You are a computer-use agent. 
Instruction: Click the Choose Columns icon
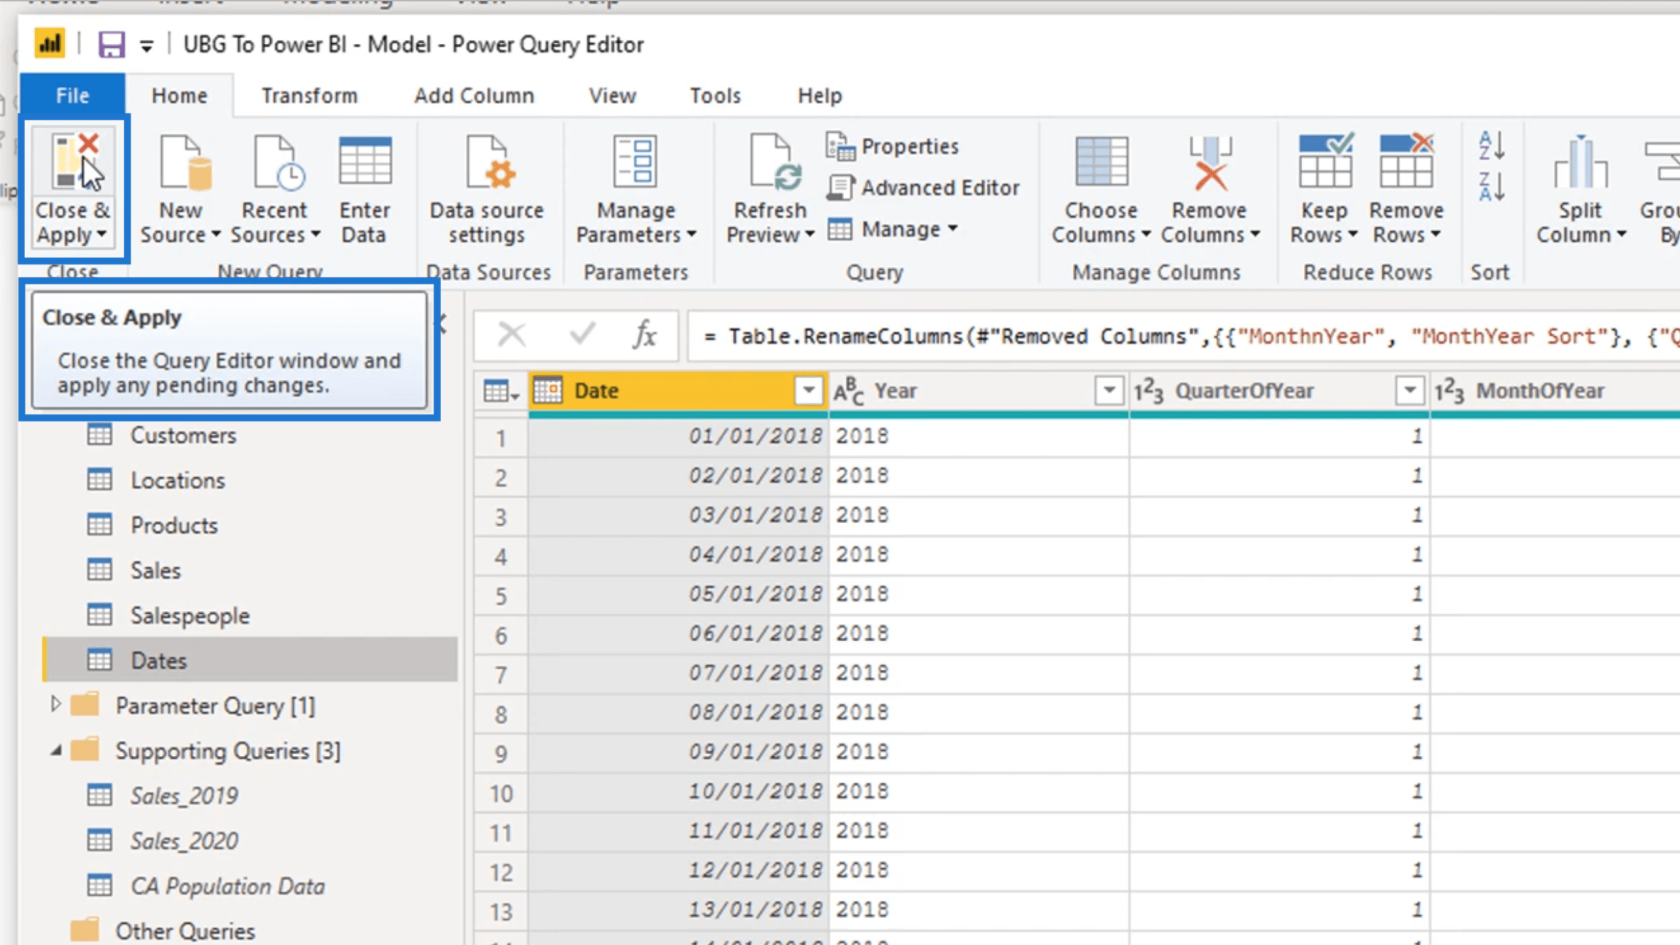tap(1101, 162)
